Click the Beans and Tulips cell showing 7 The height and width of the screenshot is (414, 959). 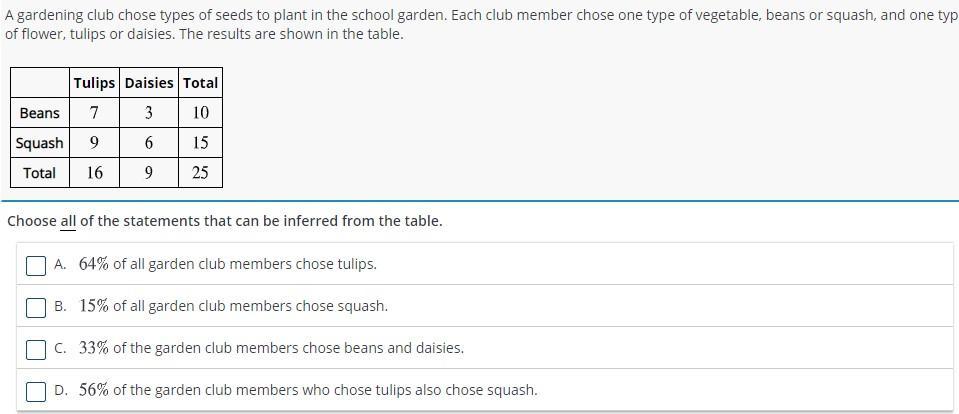[94, 113]
